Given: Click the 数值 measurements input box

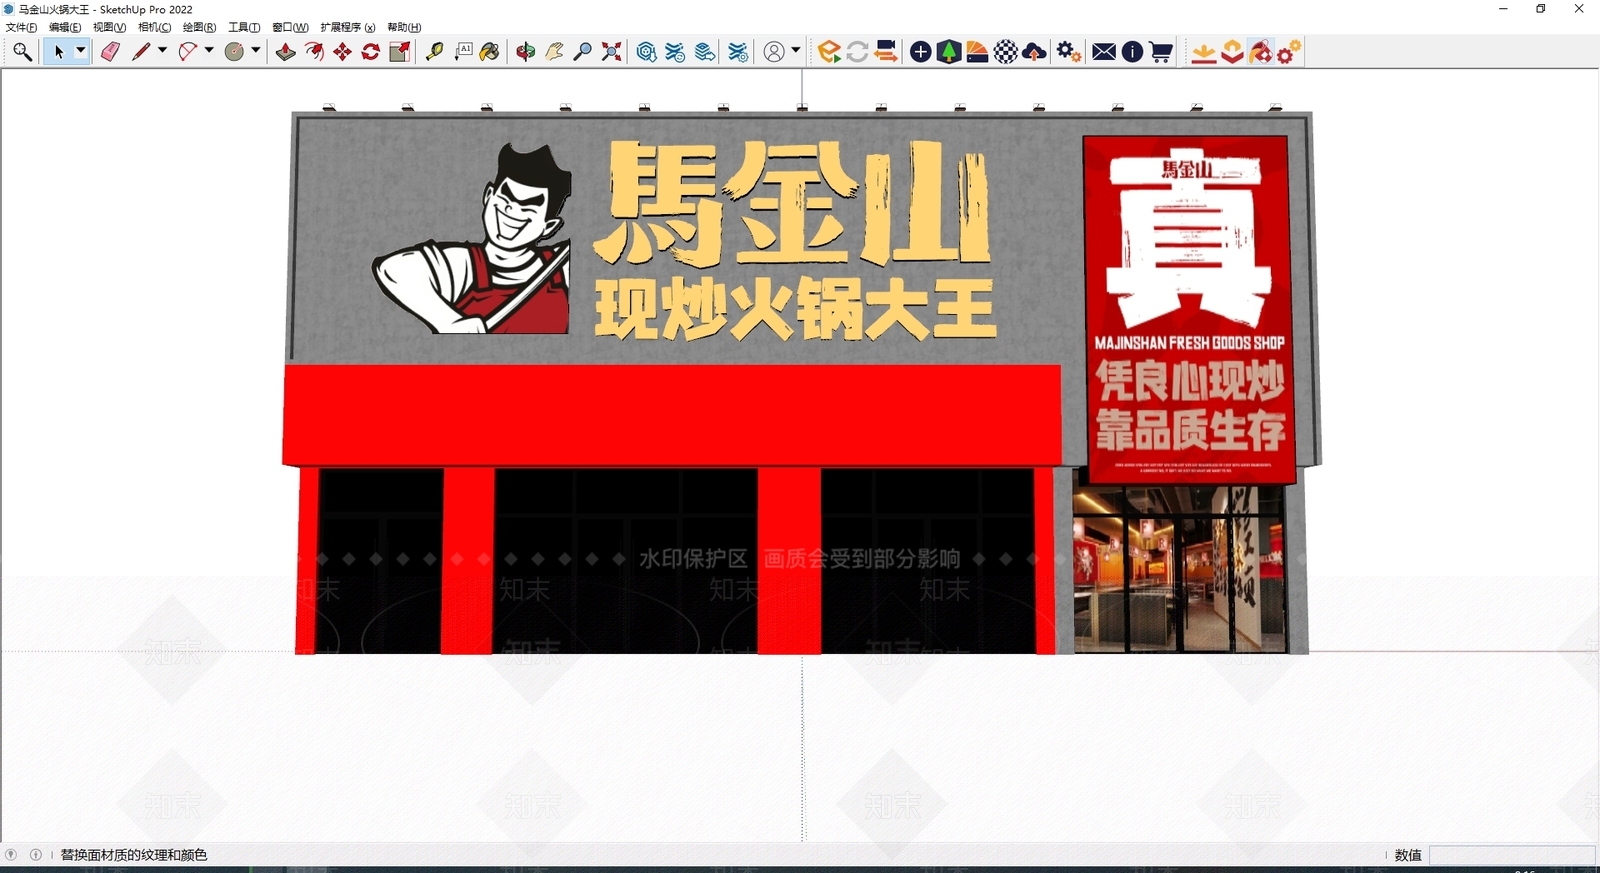Looking at the screenshot, I should click(x=1512, y=855).
